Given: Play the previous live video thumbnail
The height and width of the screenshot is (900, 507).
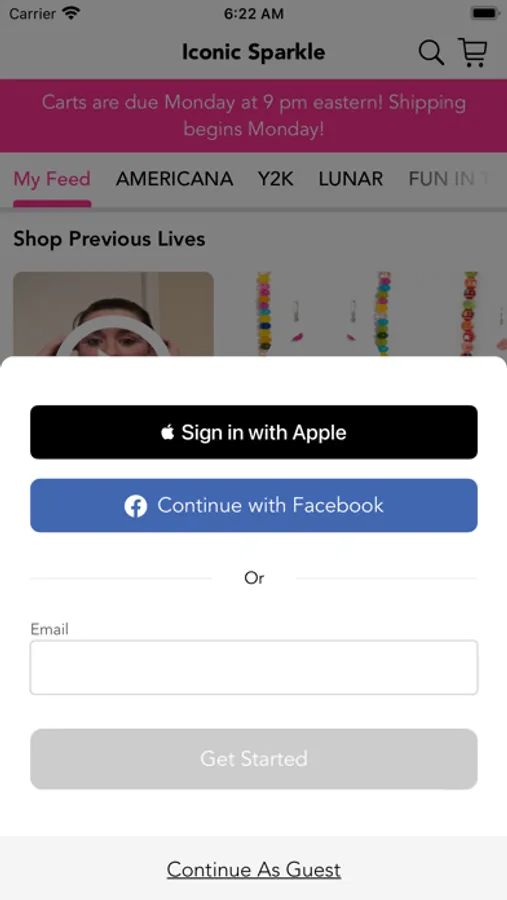Looking at the screenshot, I should tap(113, 314).
